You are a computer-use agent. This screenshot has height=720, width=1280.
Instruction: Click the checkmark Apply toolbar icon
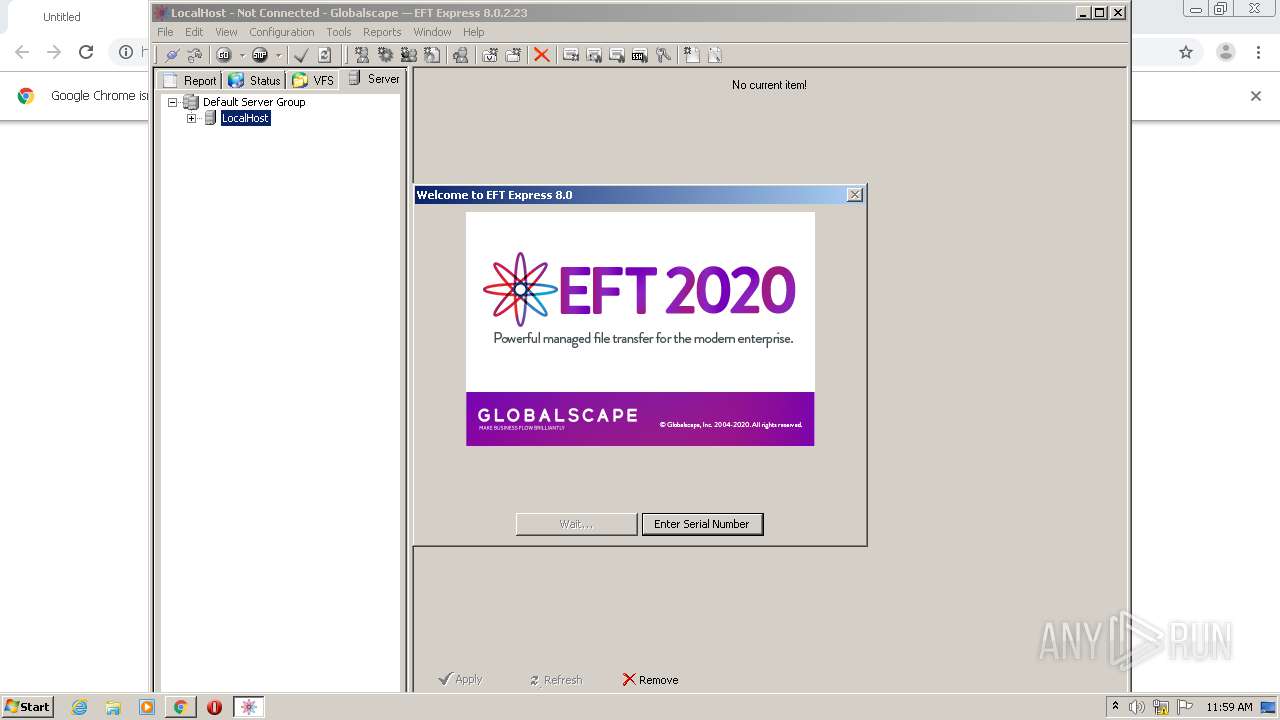coord(300,55)
